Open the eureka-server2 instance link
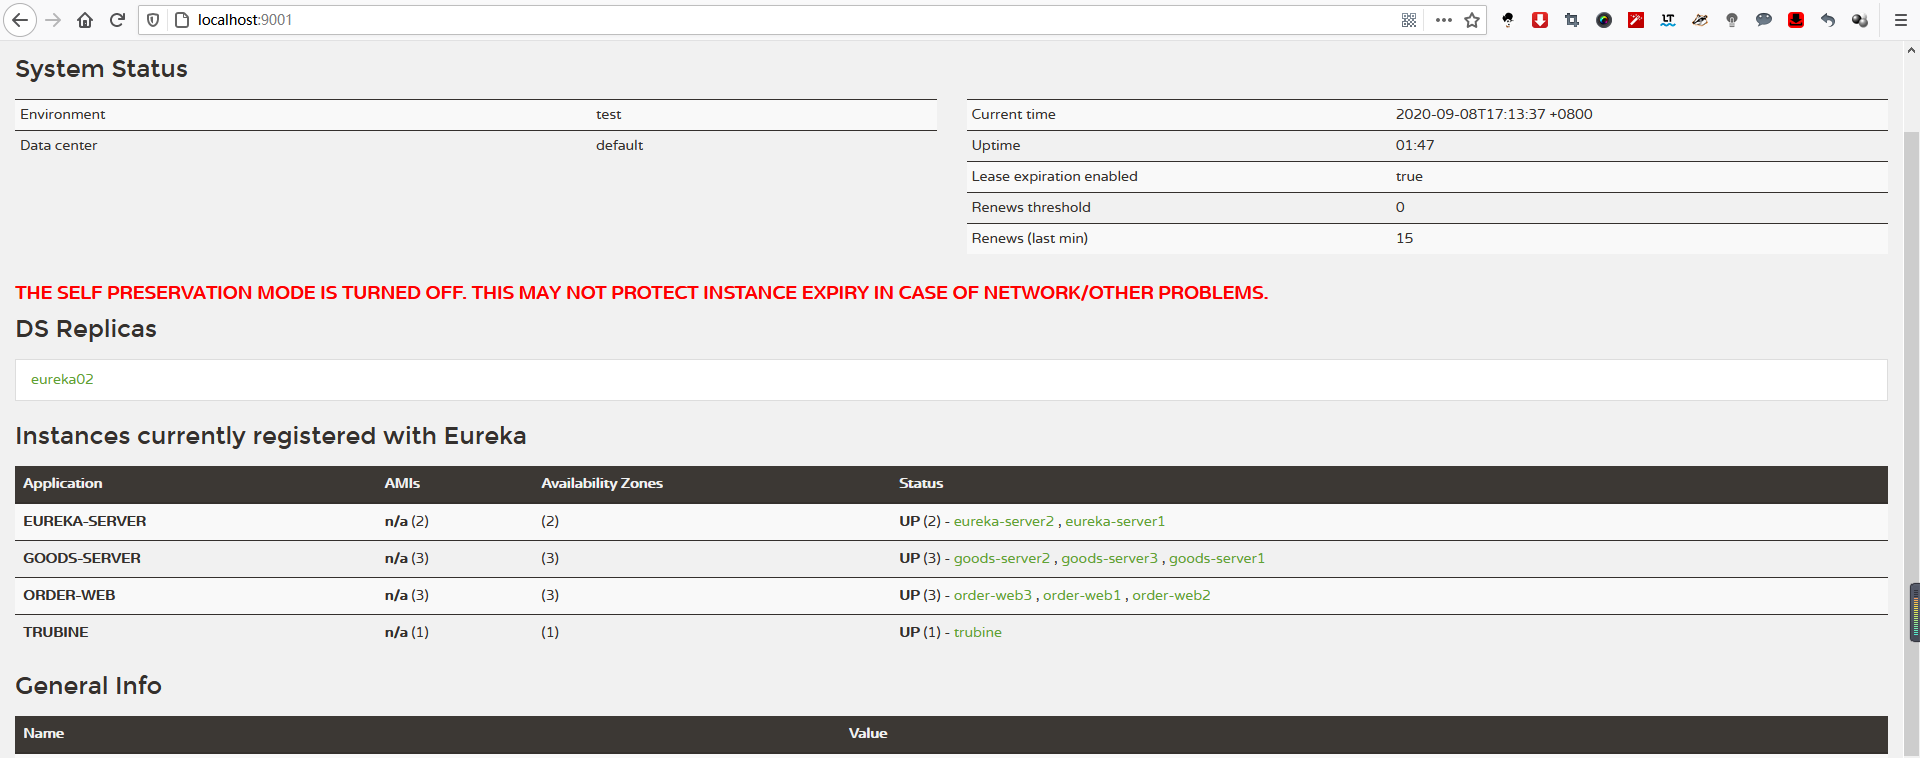 1003,522
